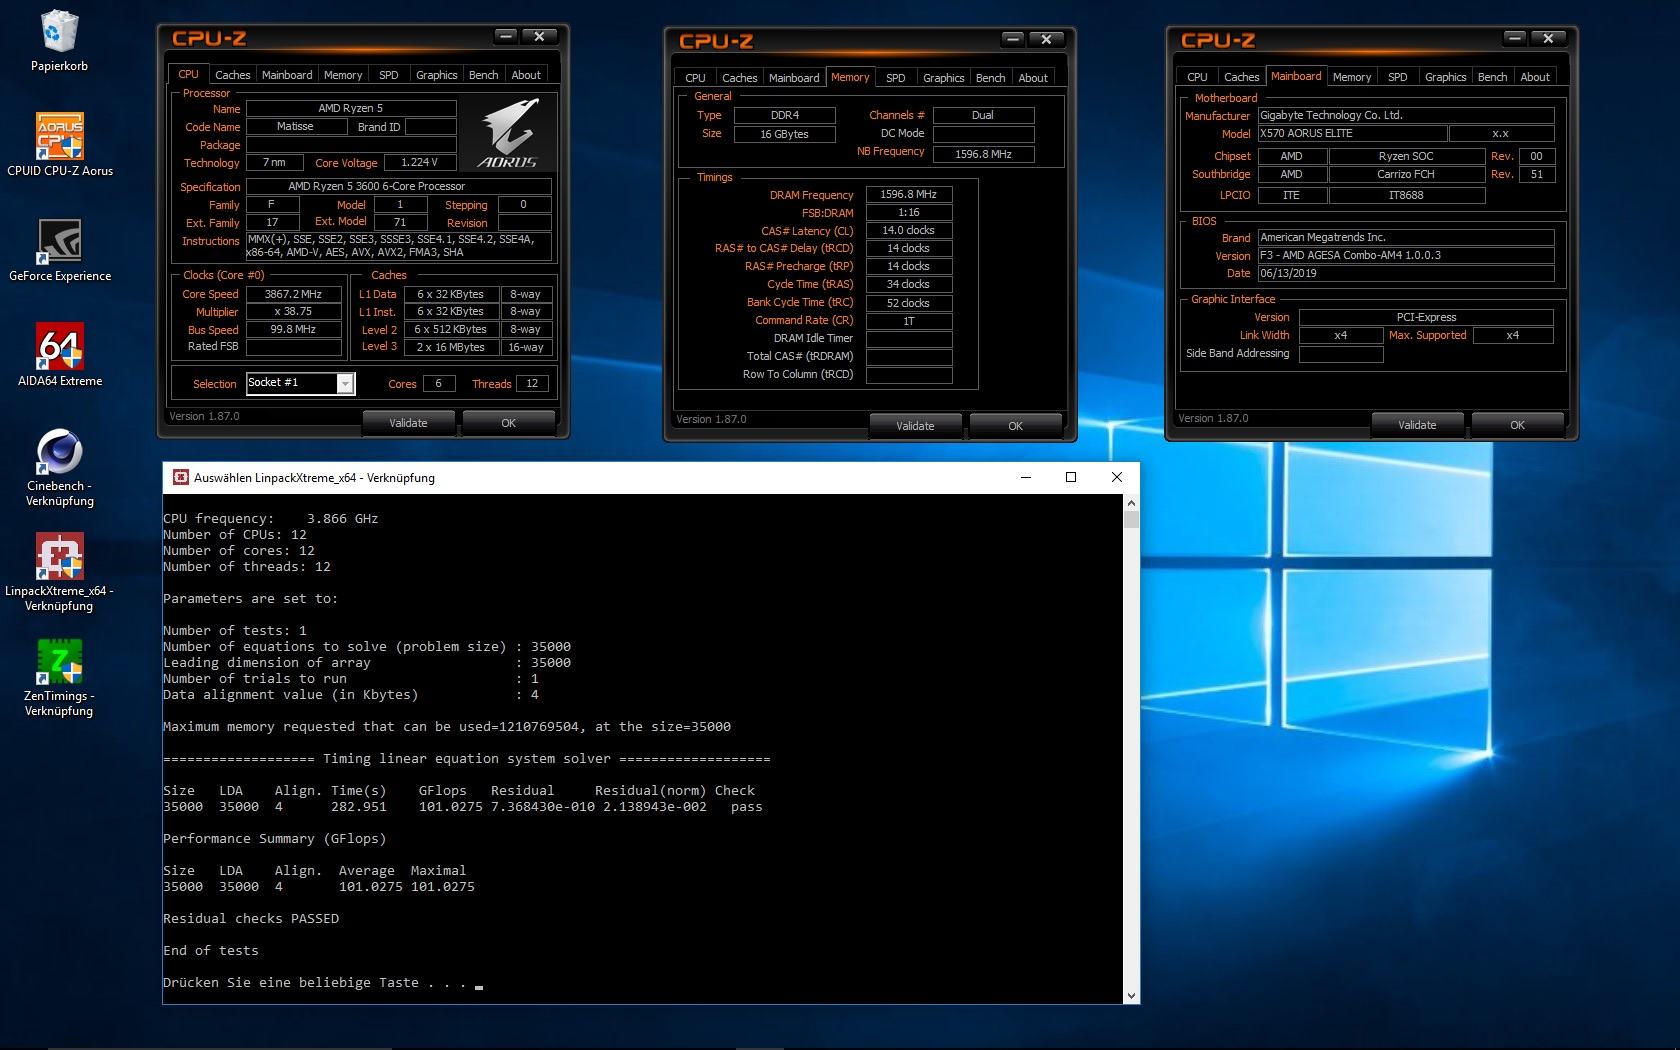1680x1050 pixels.
Task: Click the BIOS Date field 06/13/2019
Action: [x=1406, y=273]
